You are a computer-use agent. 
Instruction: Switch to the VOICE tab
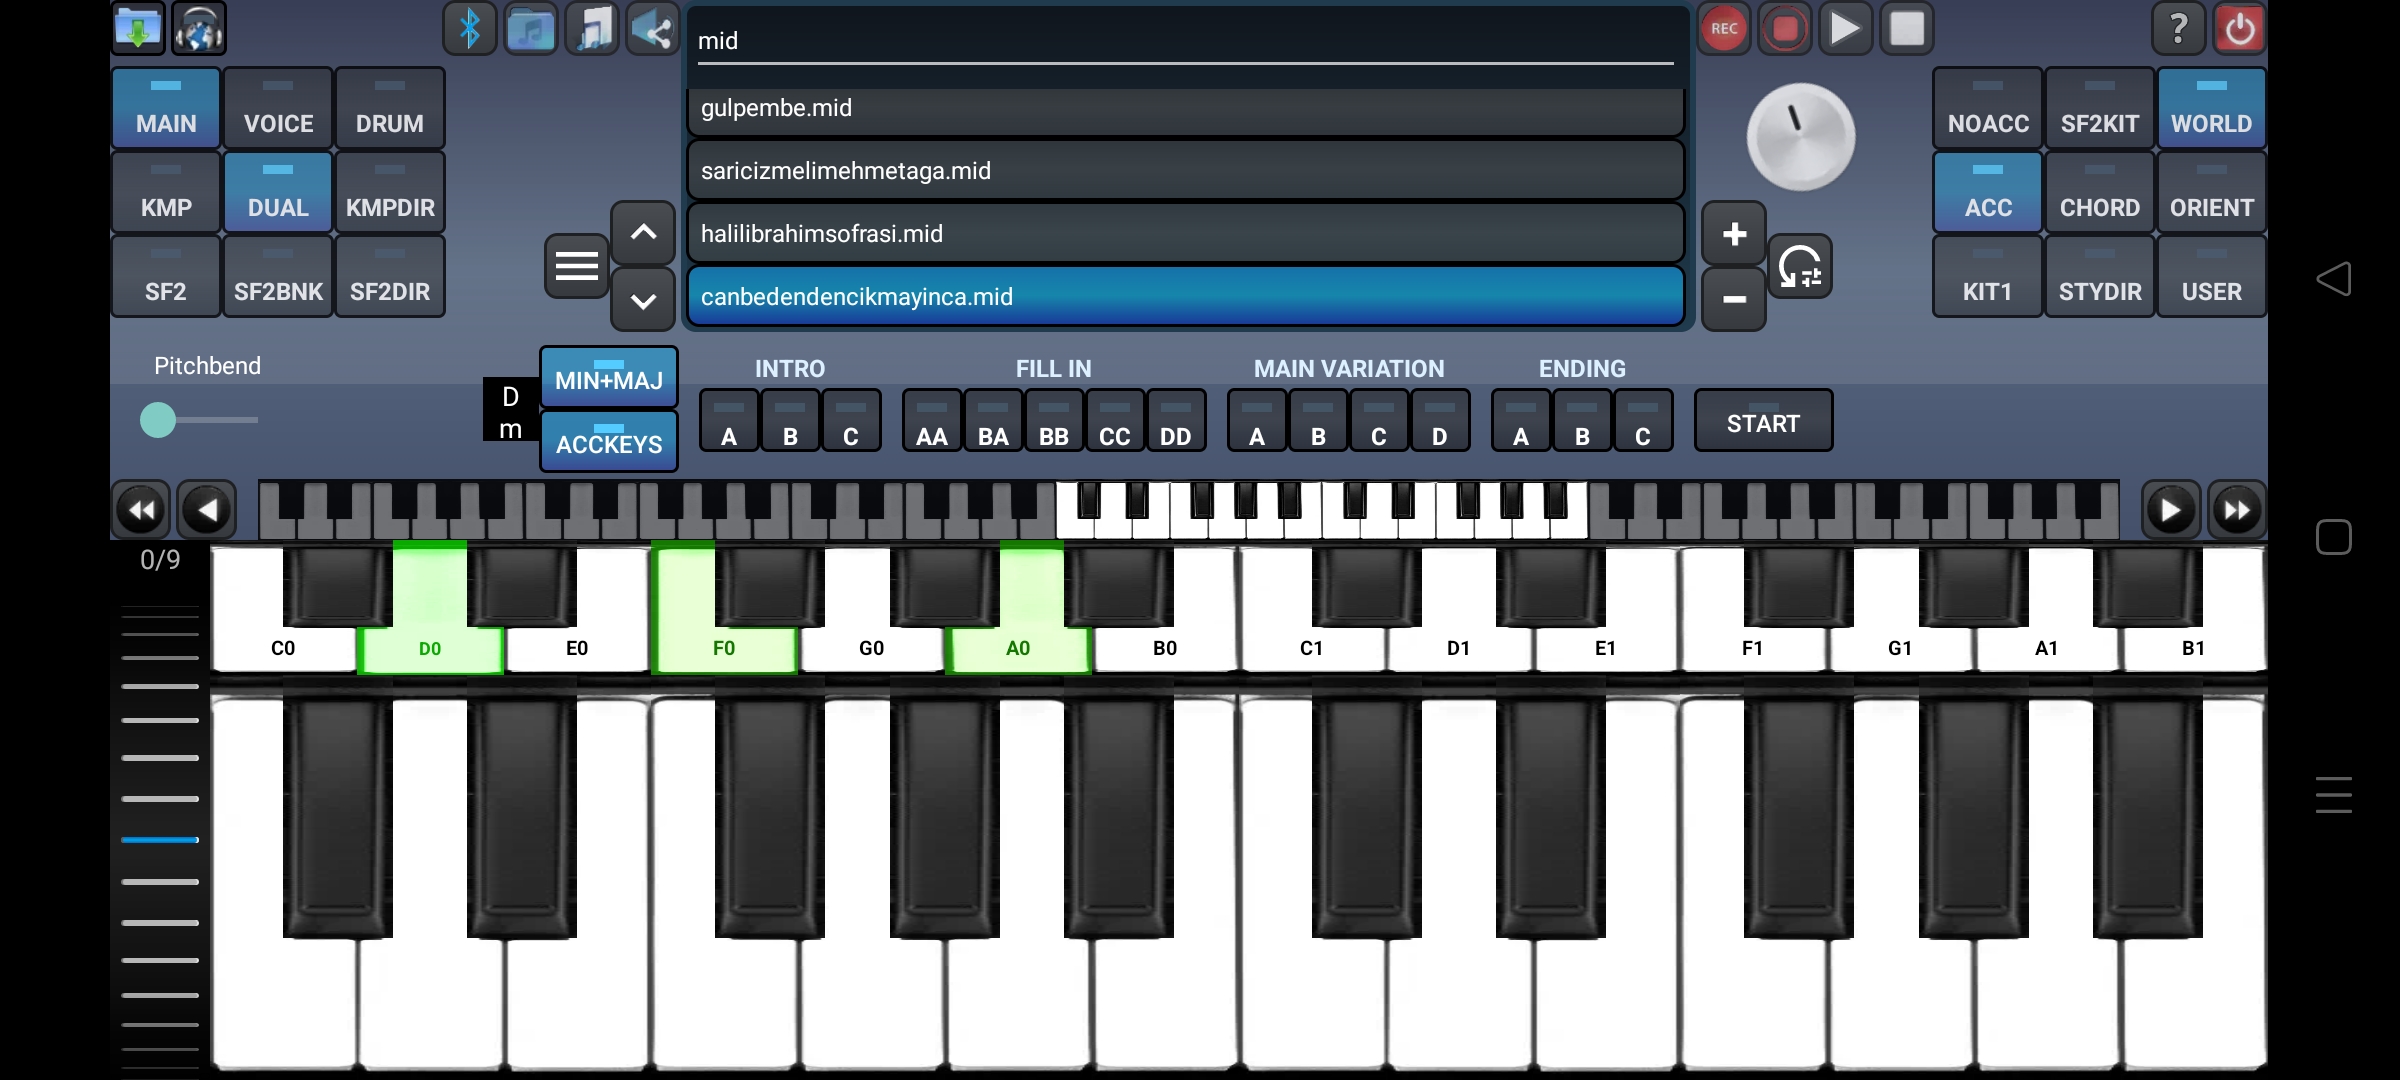click(x=278, y=109)
